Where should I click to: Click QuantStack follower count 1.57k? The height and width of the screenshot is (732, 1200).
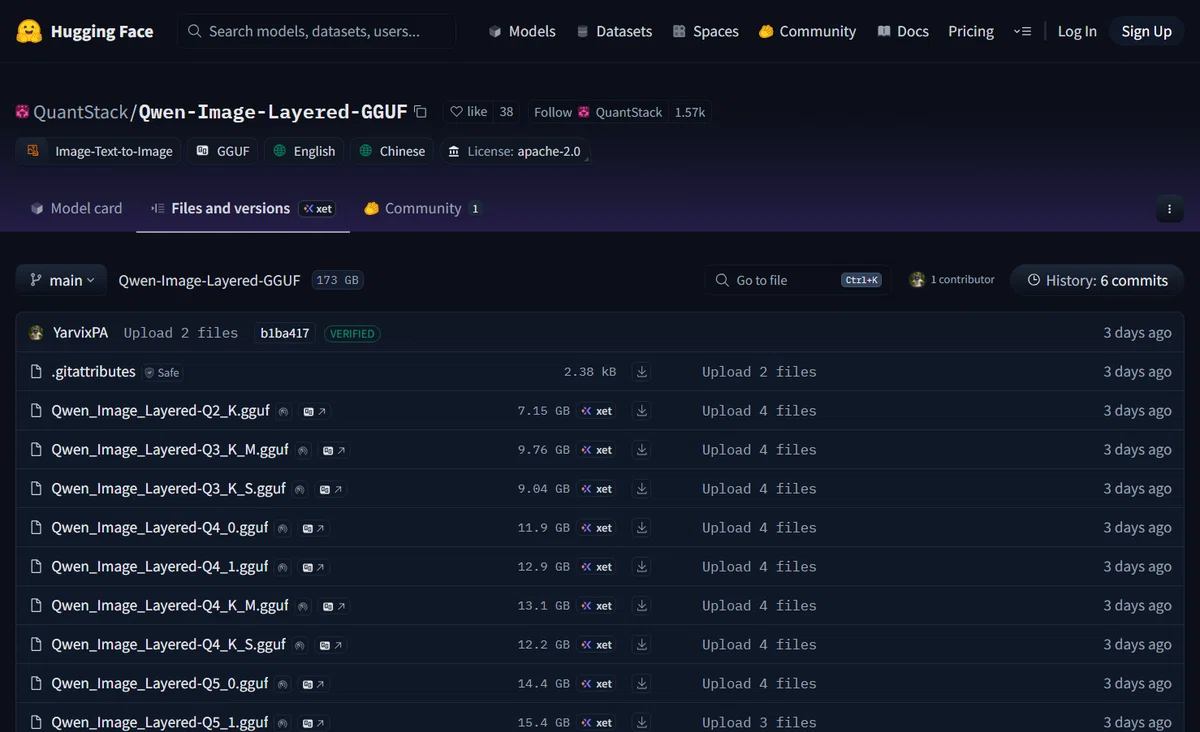[690, 112]
